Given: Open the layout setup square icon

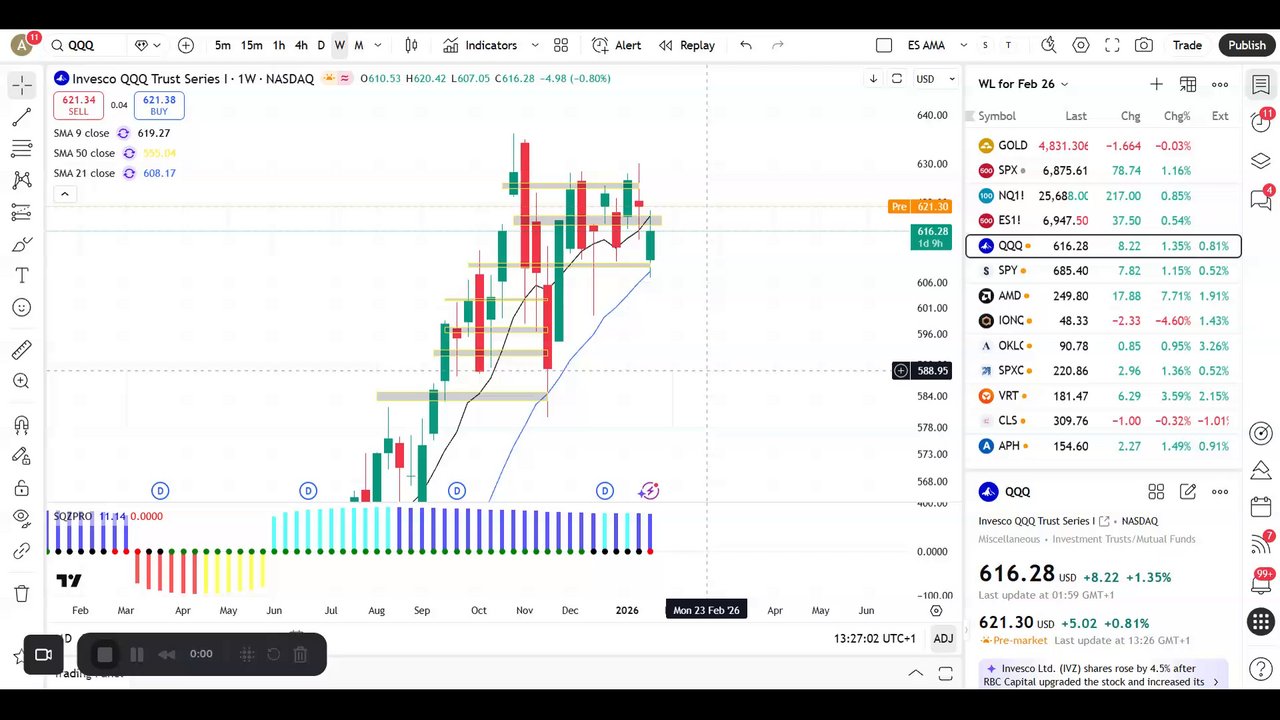Looking at the screenshot, I should [884, 45].
